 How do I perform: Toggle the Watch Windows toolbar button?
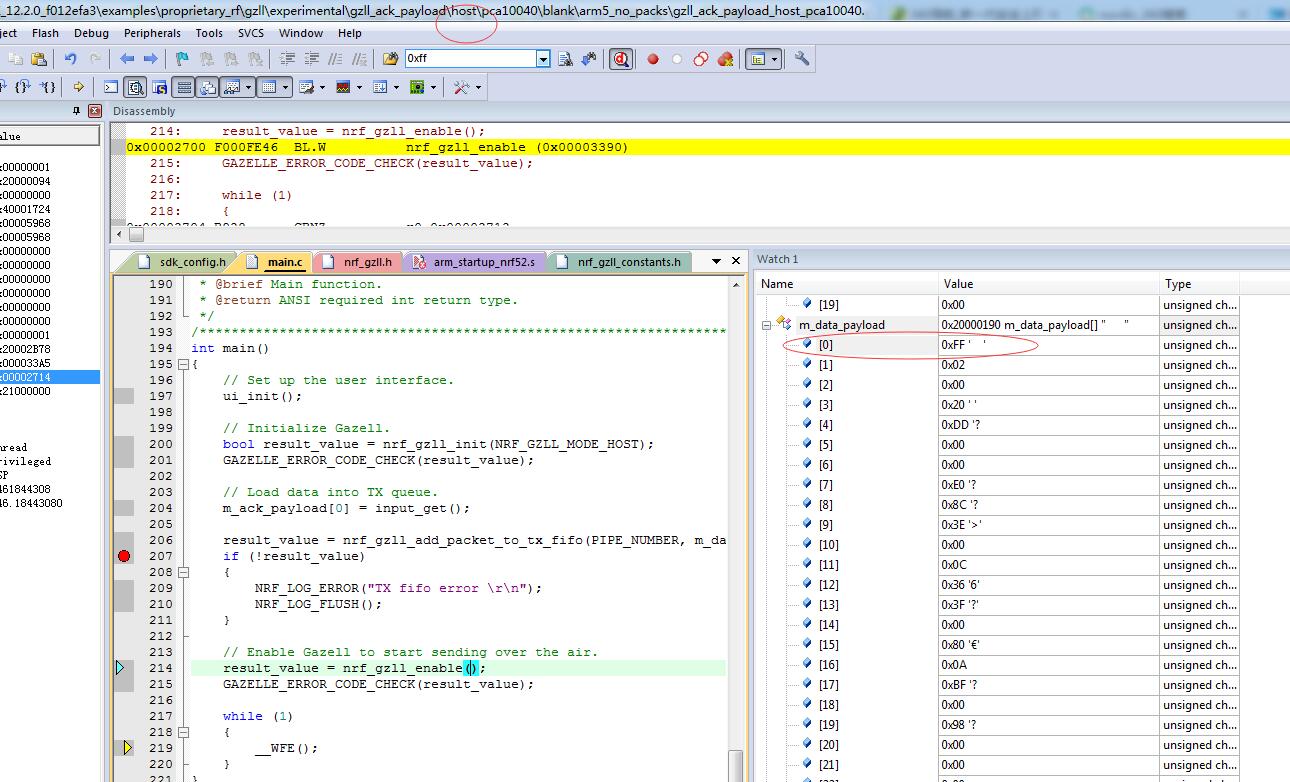coord(232,87)
